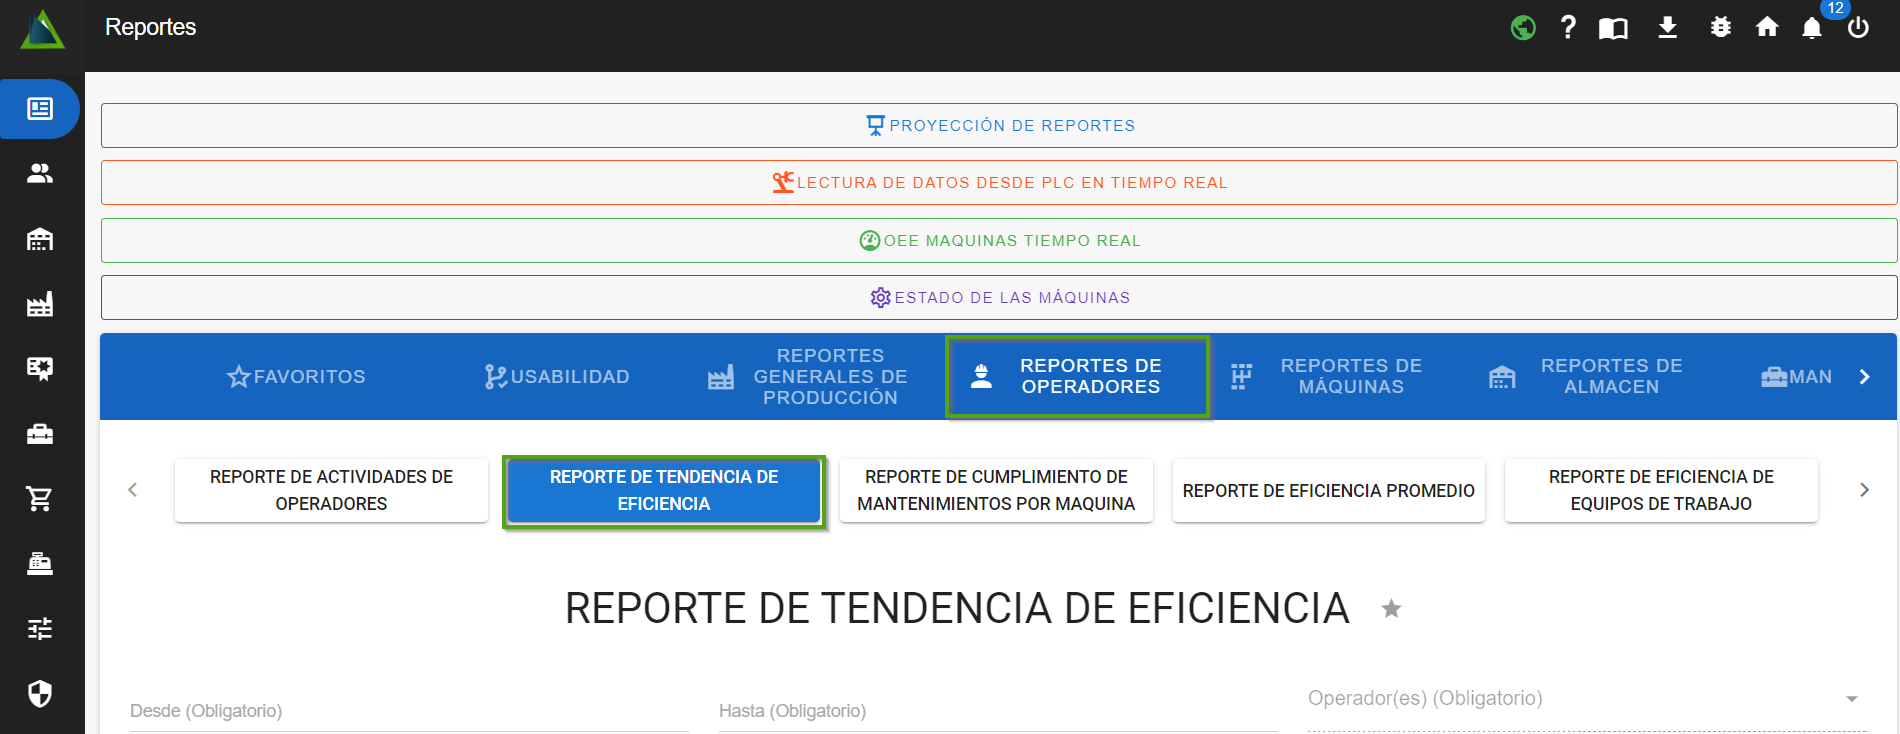Toggle favorite star beside report title
The width and height of the screenshot is (1900, 734).
point(1391,609)
